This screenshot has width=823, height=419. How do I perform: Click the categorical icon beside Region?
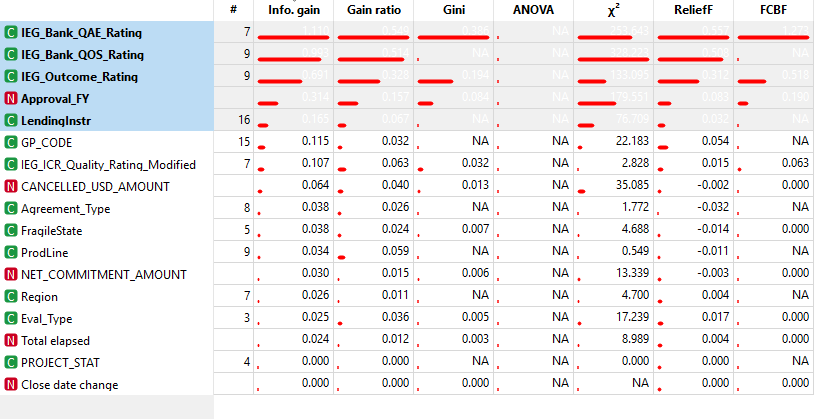pos(10,297)
